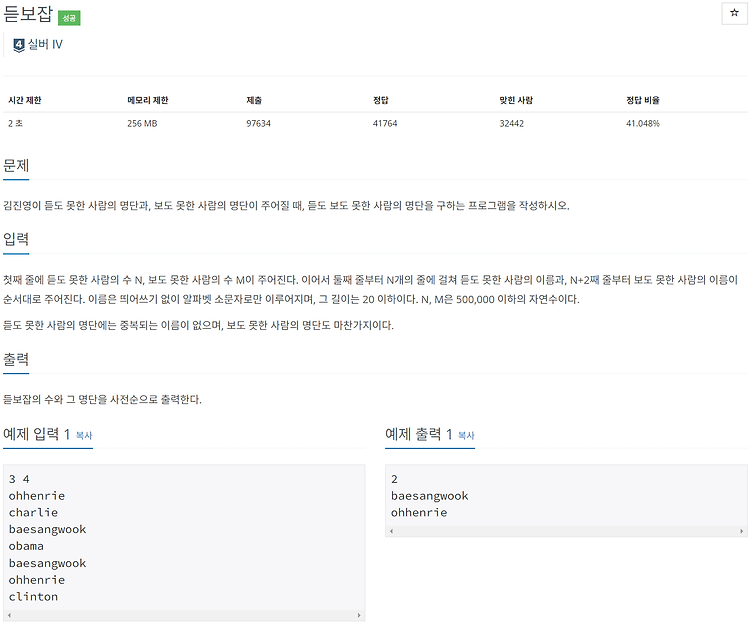The height and width of the screenshot is (625, 750).
Task: Click the green 성공 status label
Action: pyautogui.click(x=69, y=18)
